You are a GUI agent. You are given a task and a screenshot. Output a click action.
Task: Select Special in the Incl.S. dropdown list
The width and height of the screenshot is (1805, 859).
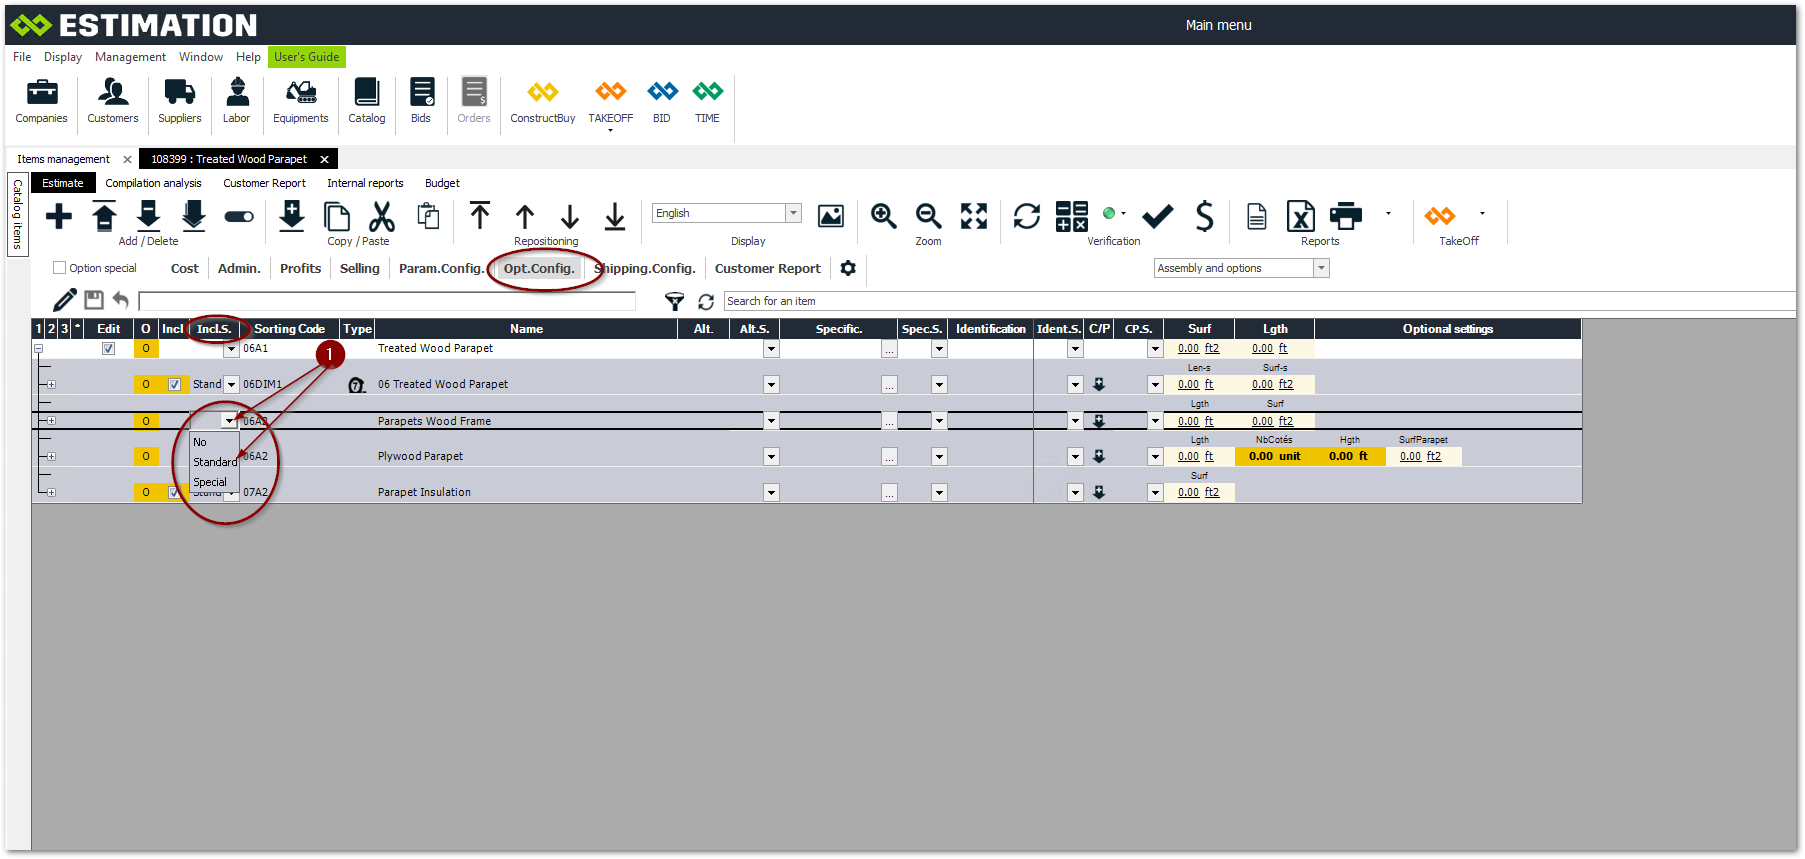click(x=210, y=482)
